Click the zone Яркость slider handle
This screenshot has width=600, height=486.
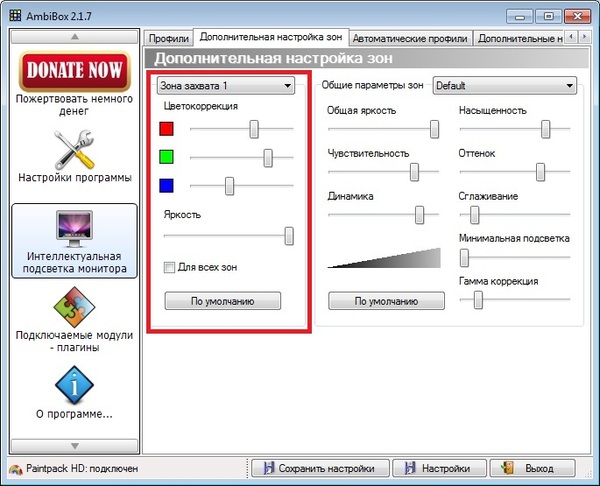289,236
